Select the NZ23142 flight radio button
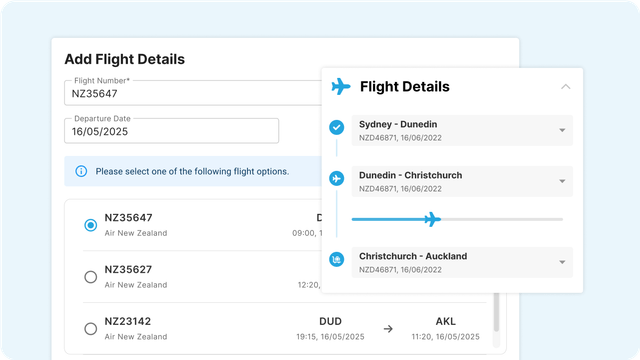640x360 pixels. (x=91, y=329)
